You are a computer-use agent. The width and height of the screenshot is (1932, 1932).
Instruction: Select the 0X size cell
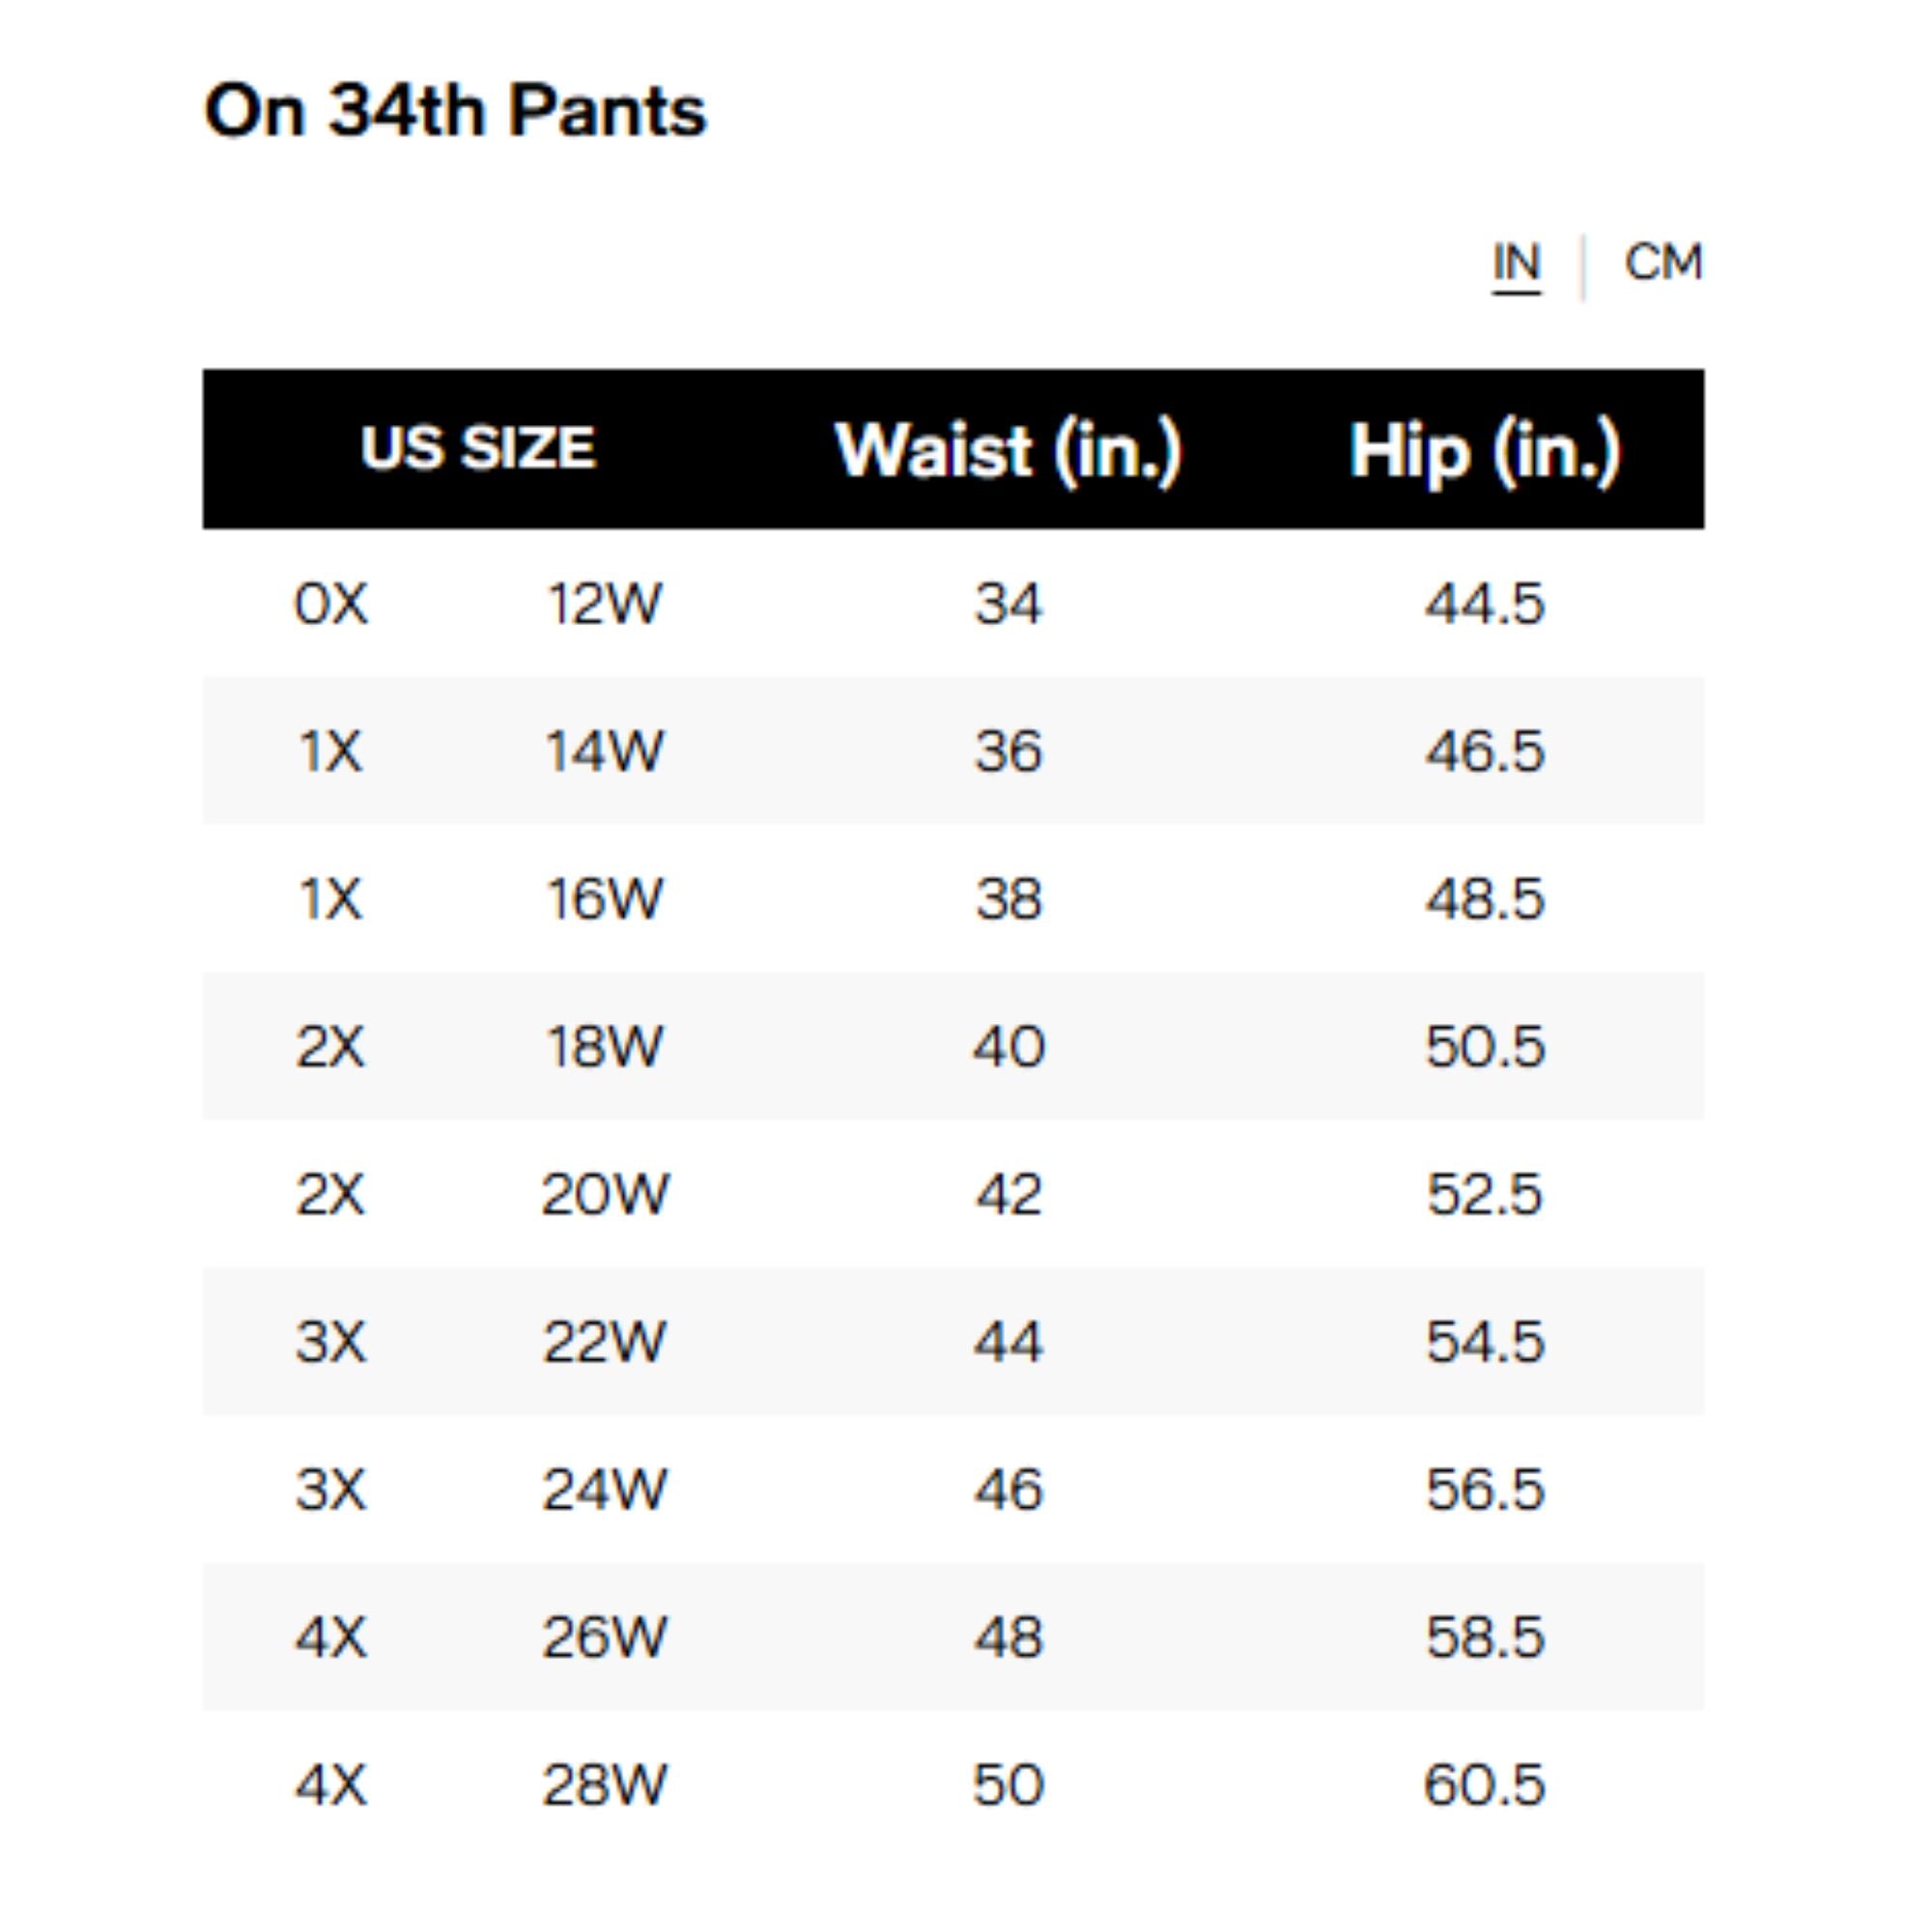click(331, 604)
